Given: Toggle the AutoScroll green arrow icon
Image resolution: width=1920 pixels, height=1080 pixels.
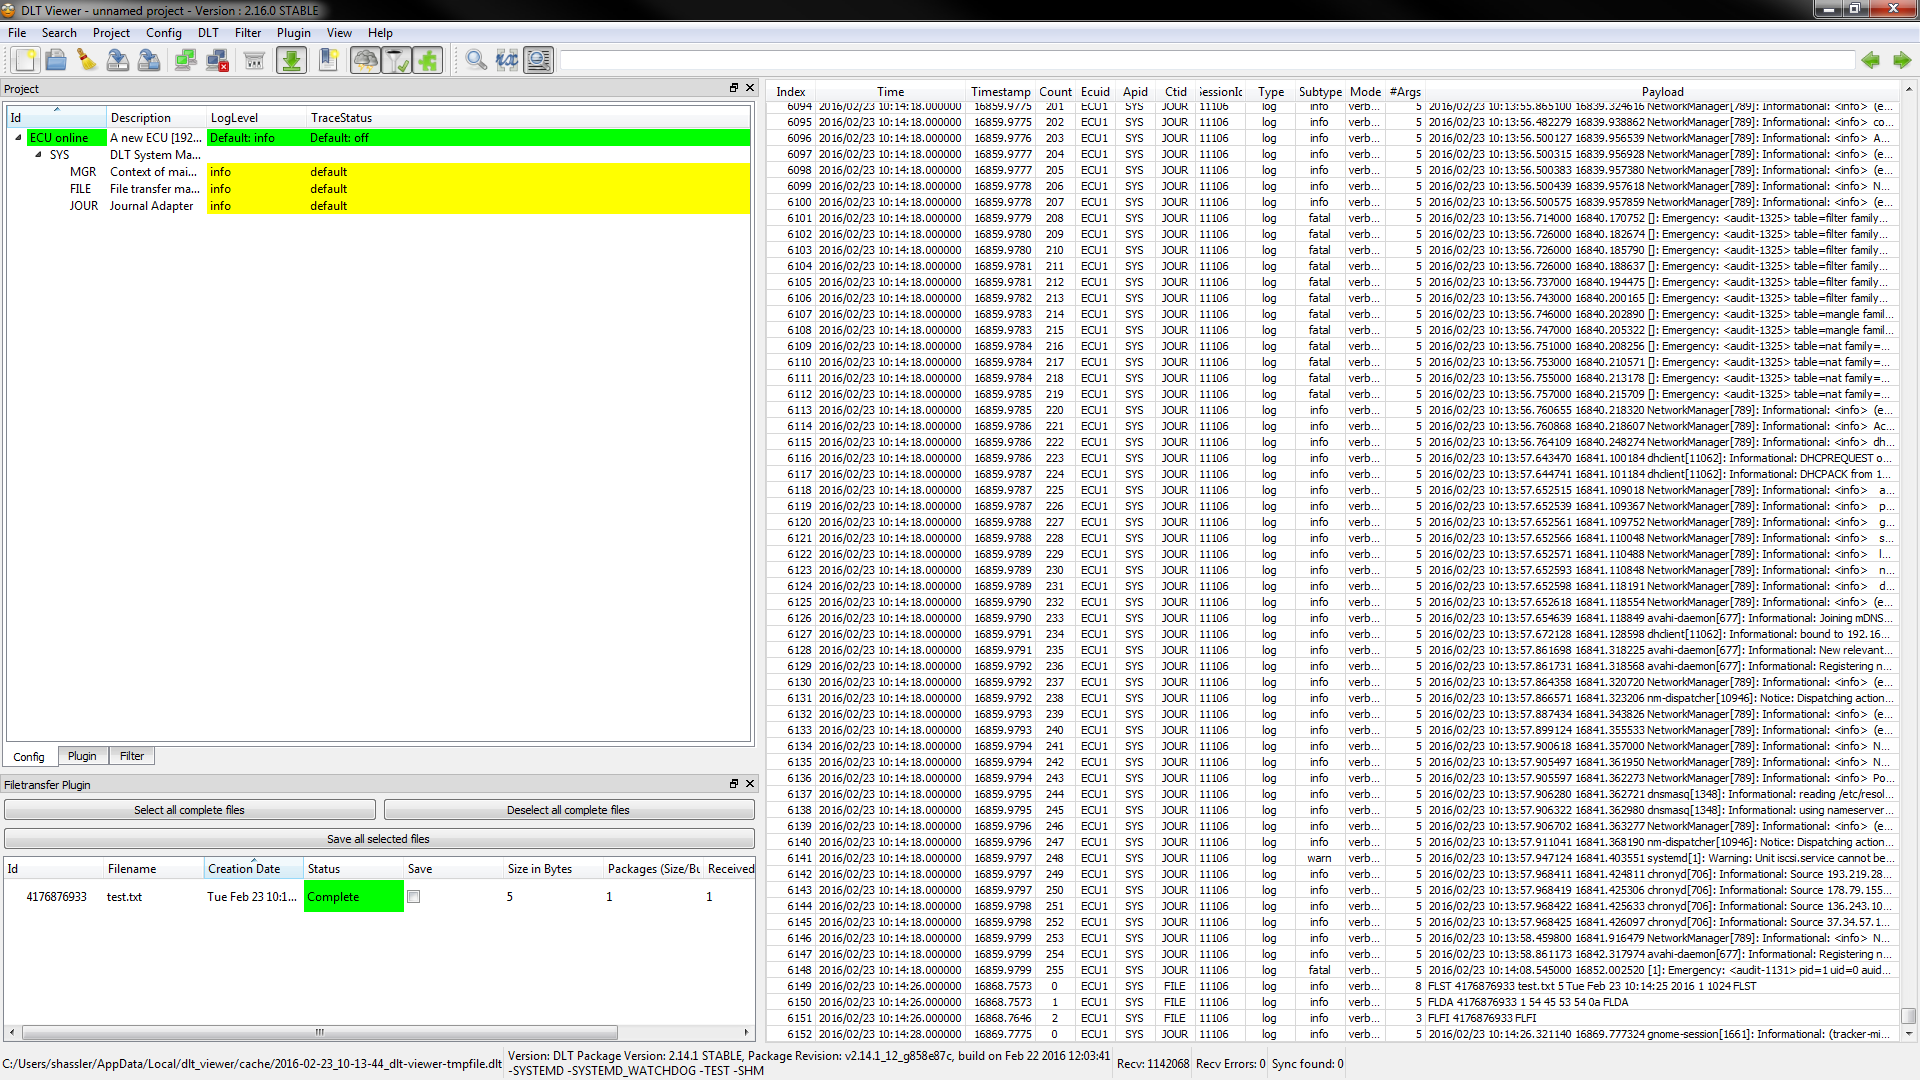Looking at the screenshot, I should pos(291,61).
